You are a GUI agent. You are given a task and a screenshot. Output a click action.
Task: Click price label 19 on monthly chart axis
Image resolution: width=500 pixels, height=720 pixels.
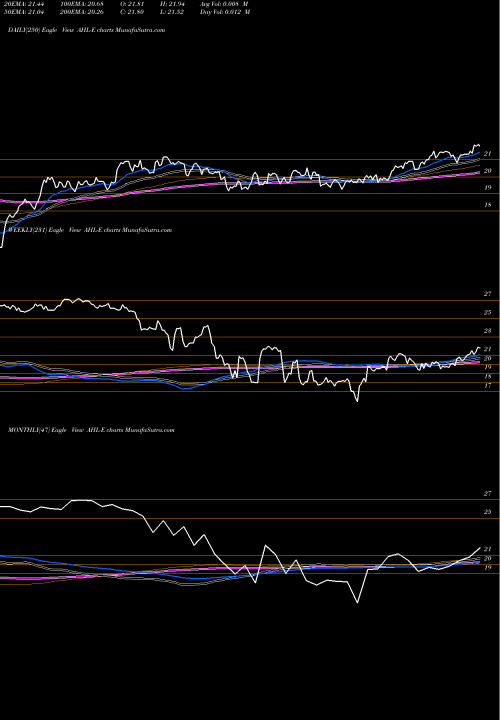pyautogui.click(x=488, y=568)
